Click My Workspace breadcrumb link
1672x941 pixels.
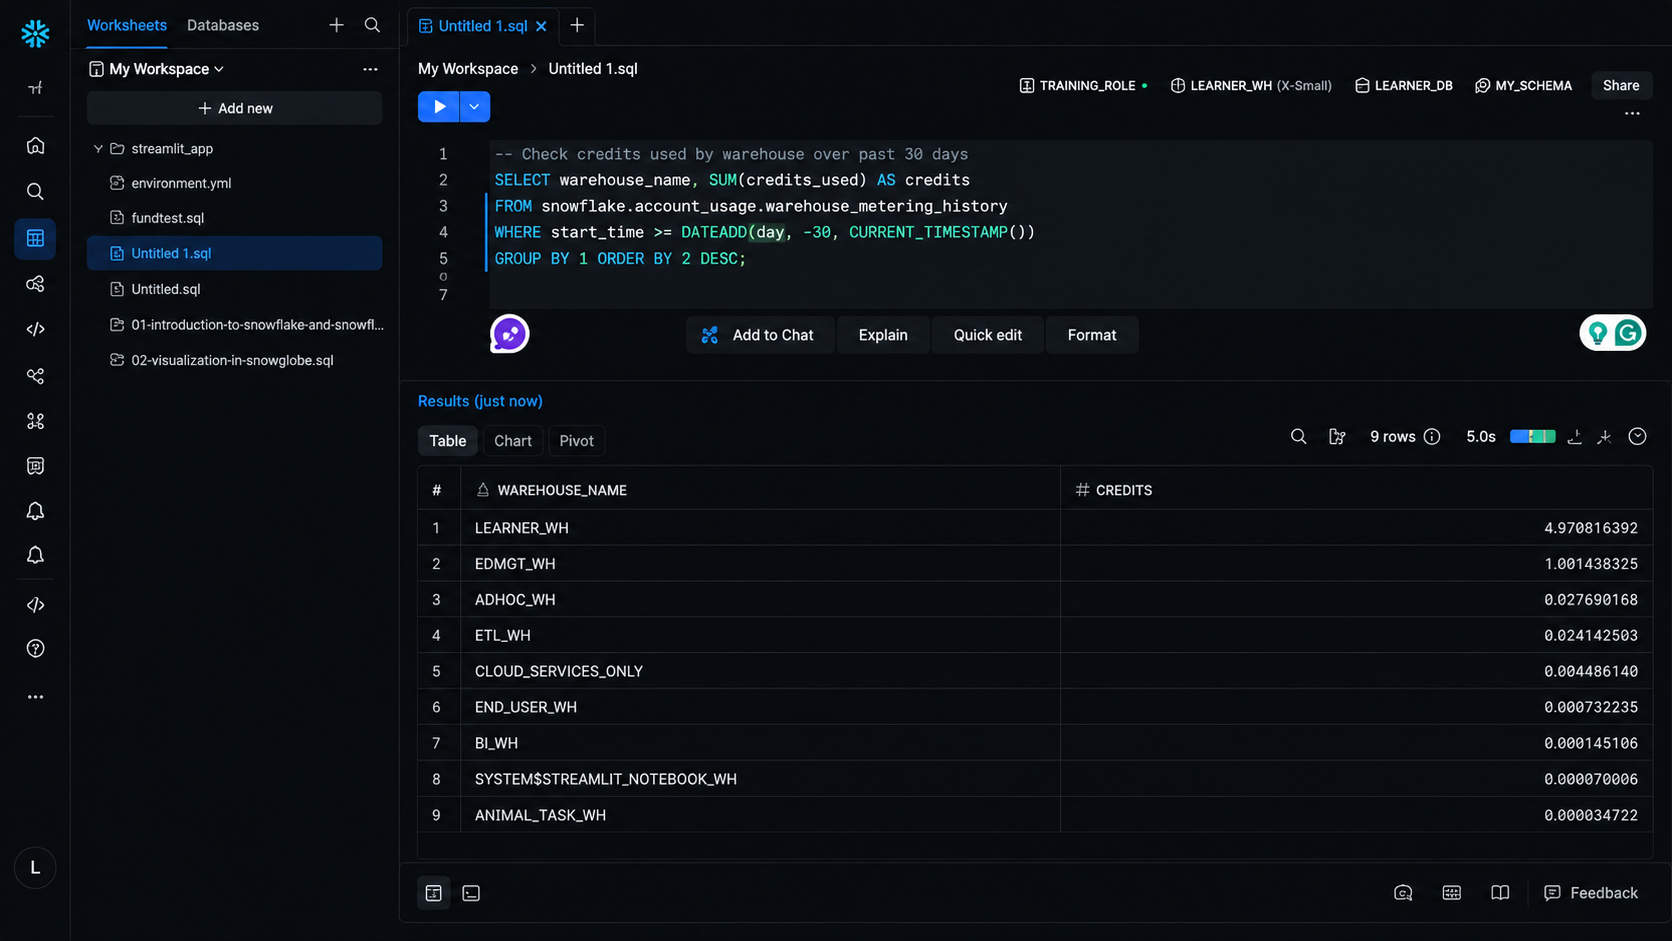(x=468, y=69)
